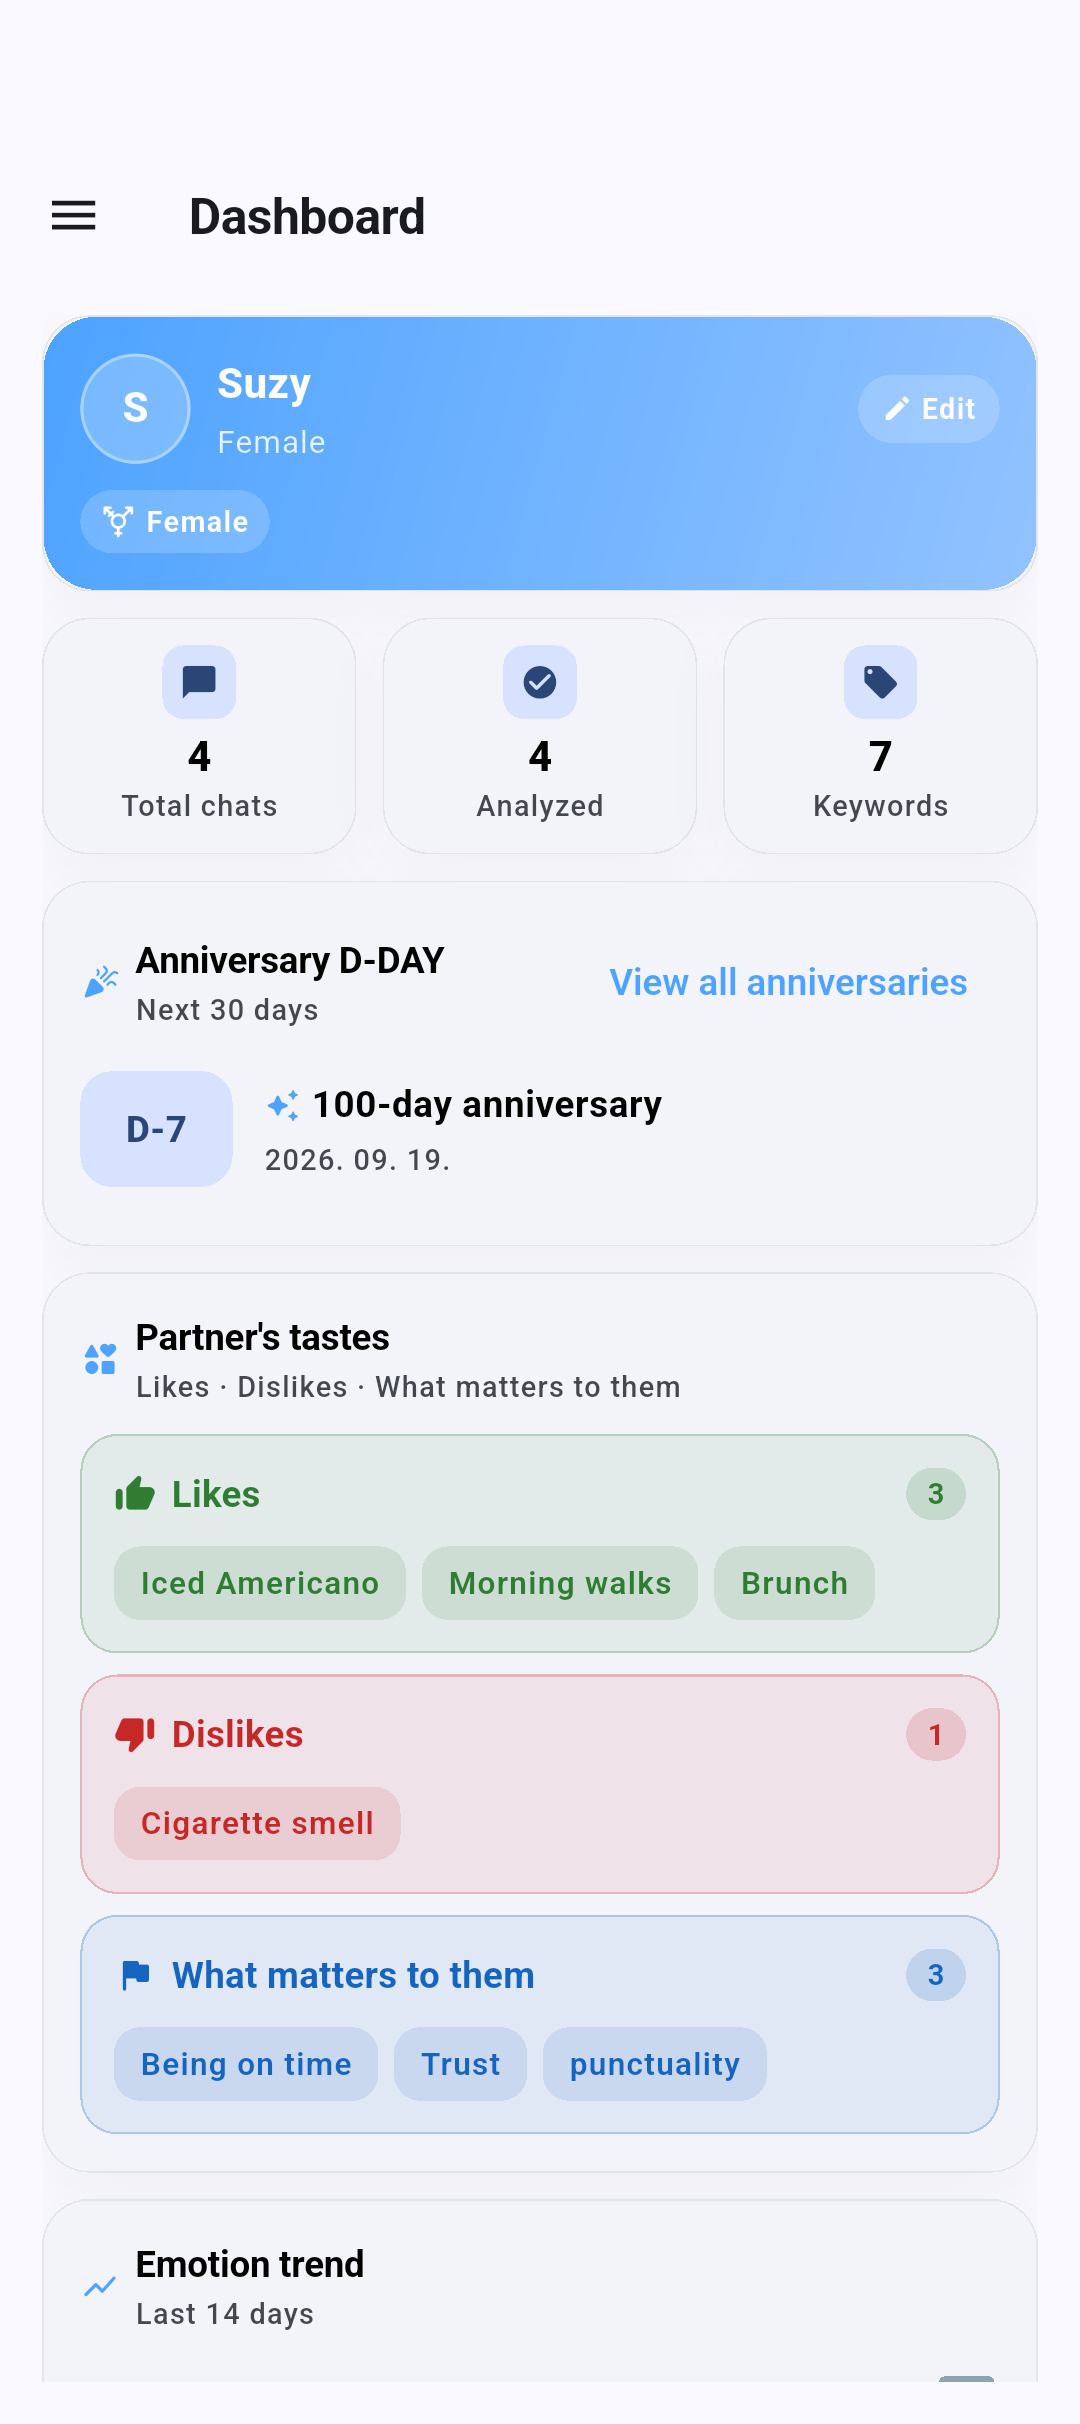Click the Edit profile button
The height and width of the screenshot is (2424, 1080).
point(928,409)
